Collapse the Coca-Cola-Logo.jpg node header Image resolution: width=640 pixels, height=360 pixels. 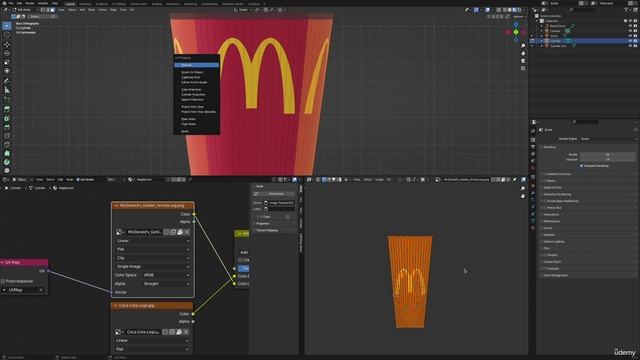116,305
